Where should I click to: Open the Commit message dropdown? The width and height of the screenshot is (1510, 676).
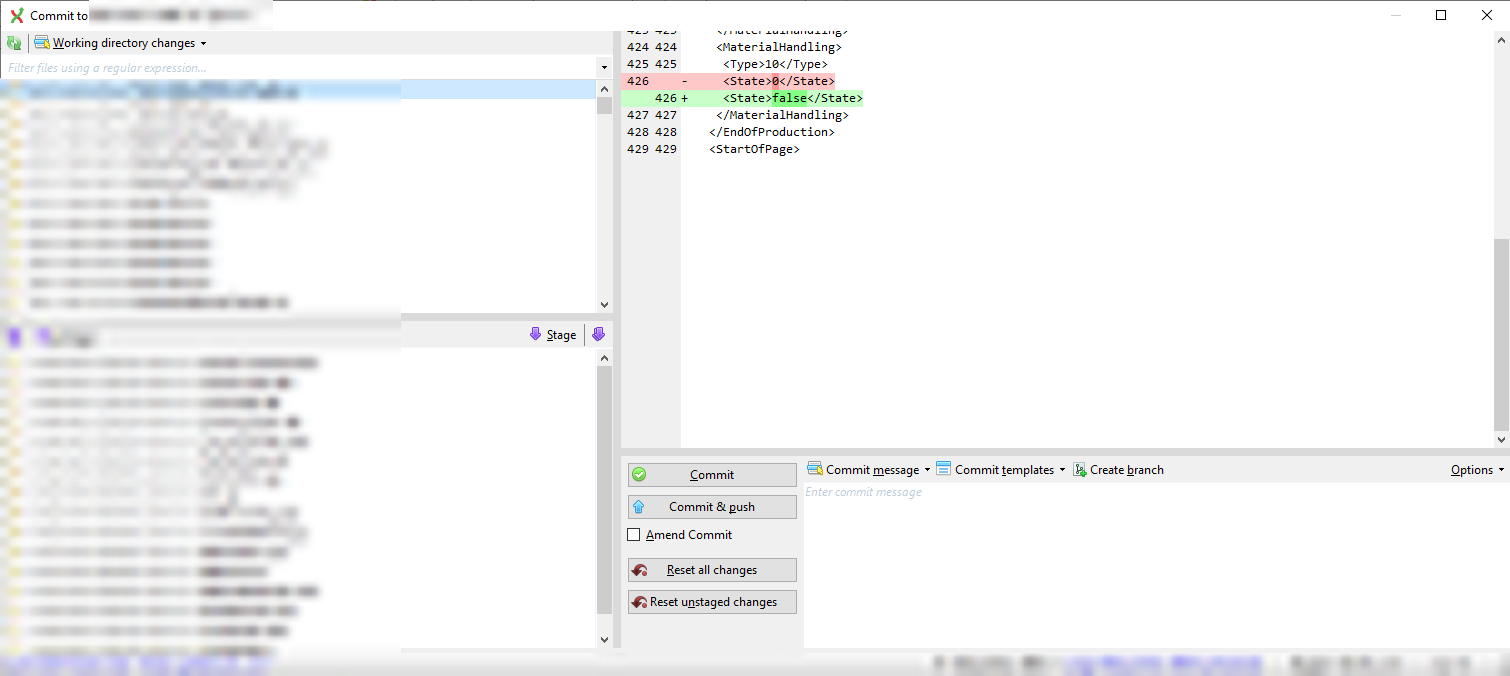(869, 470)
